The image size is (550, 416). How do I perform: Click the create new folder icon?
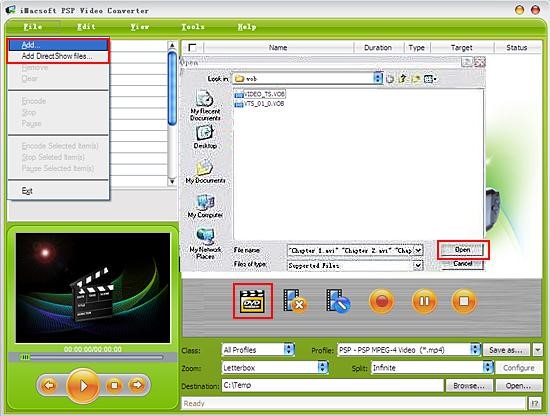(416, 79)
